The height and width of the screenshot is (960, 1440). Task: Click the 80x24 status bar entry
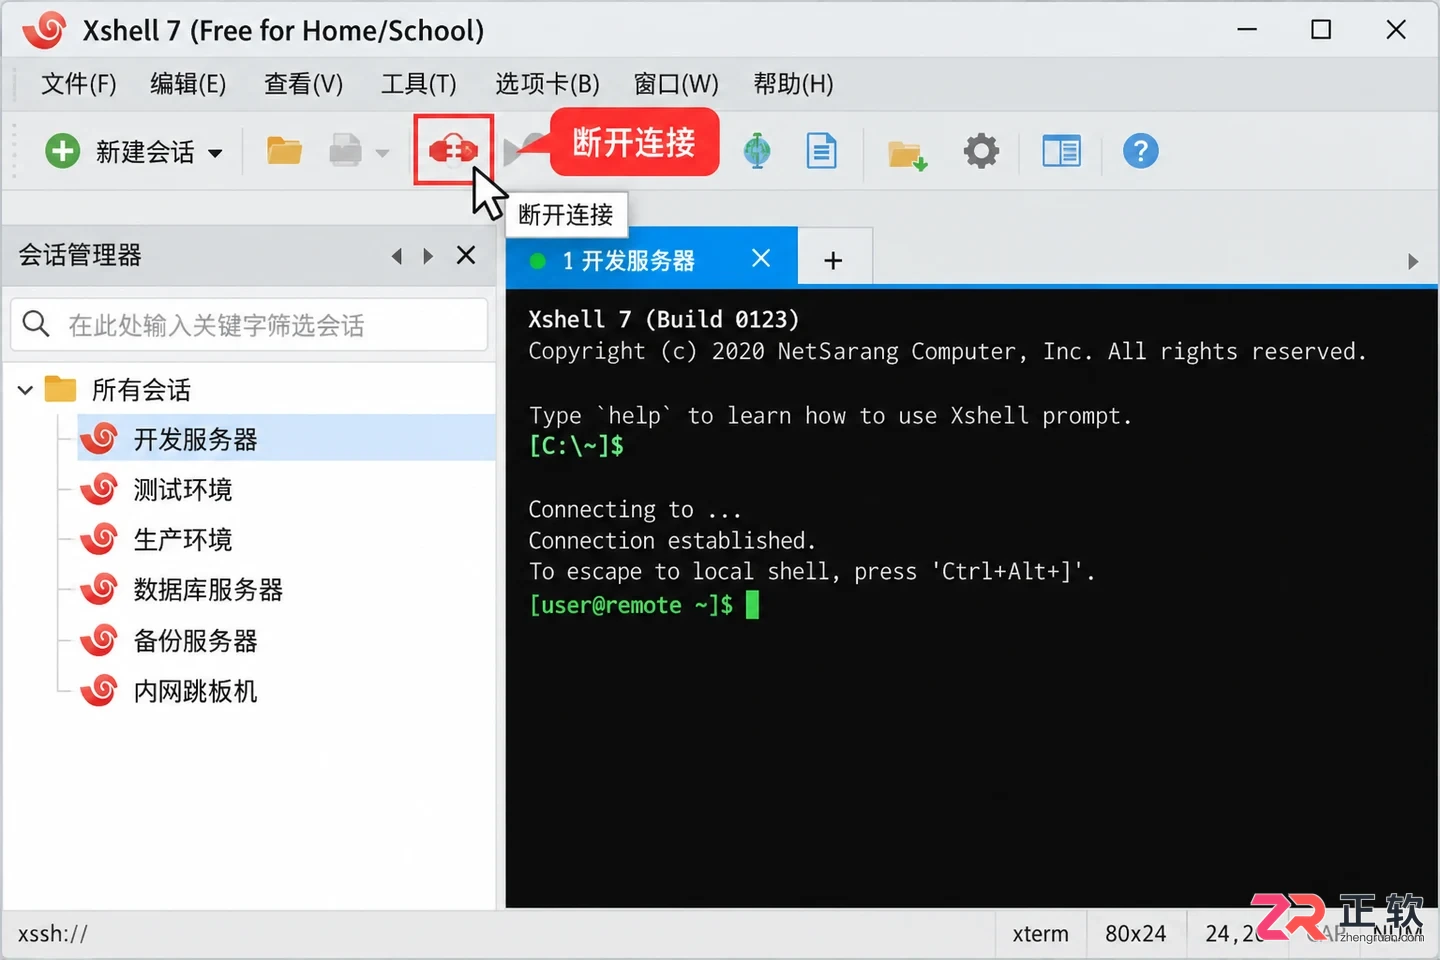[x=1135, y=934]
